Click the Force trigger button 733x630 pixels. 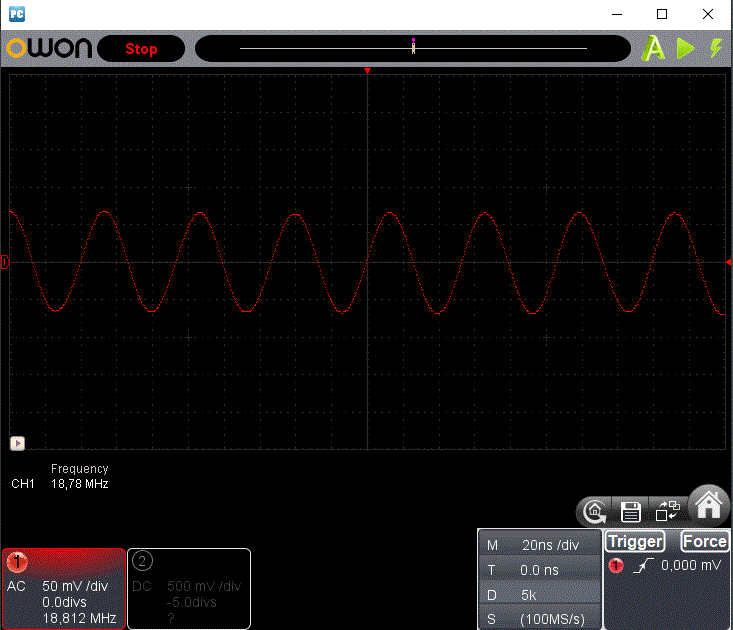704,542
